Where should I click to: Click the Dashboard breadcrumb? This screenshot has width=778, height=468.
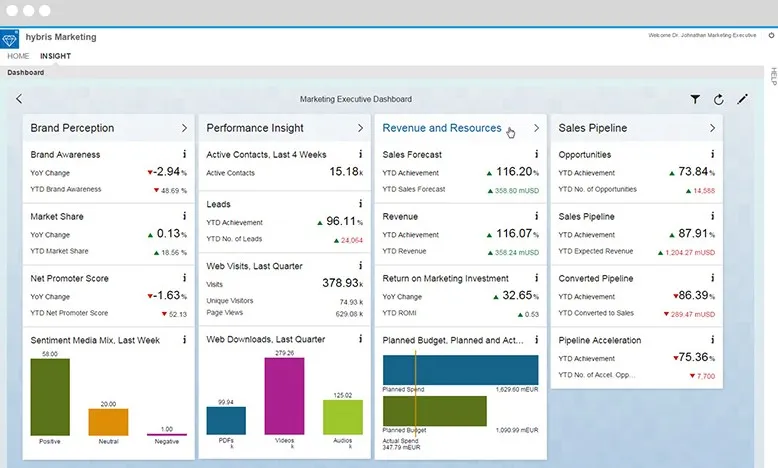(x=26, y=72)
